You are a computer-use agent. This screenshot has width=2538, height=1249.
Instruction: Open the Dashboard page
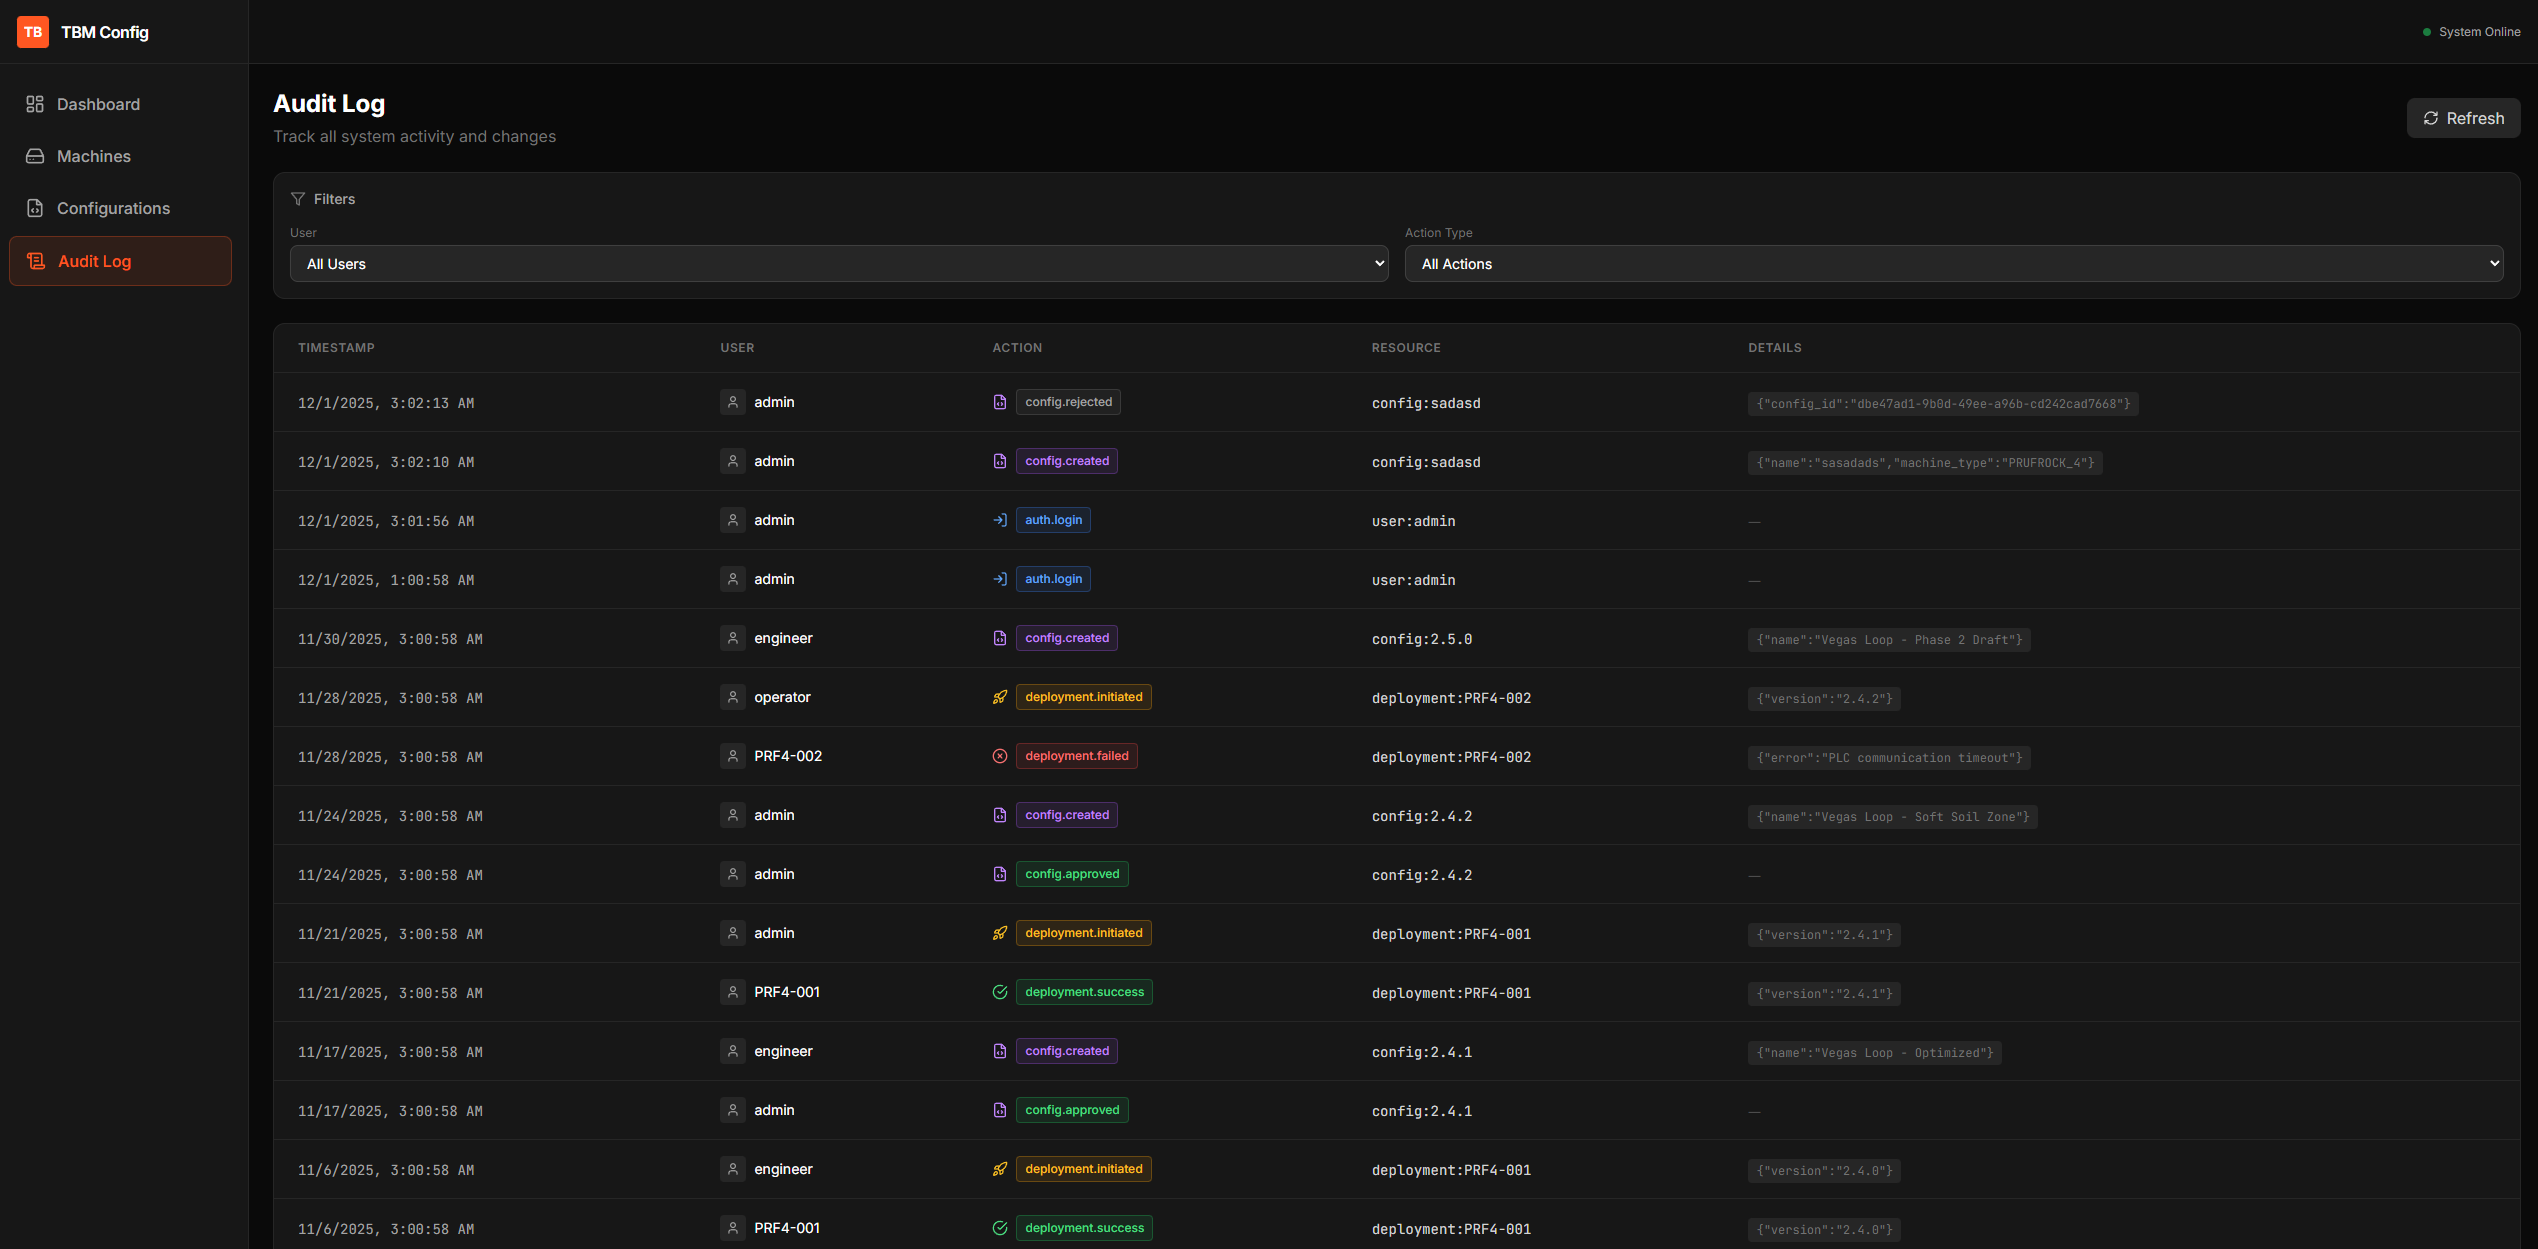(x=120, y=104)
